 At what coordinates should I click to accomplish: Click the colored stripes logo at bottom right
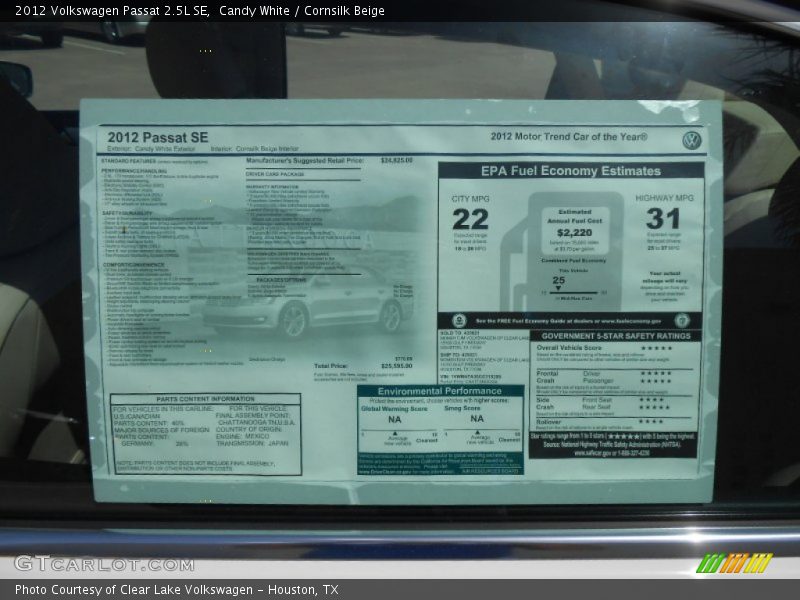point(734,564)
